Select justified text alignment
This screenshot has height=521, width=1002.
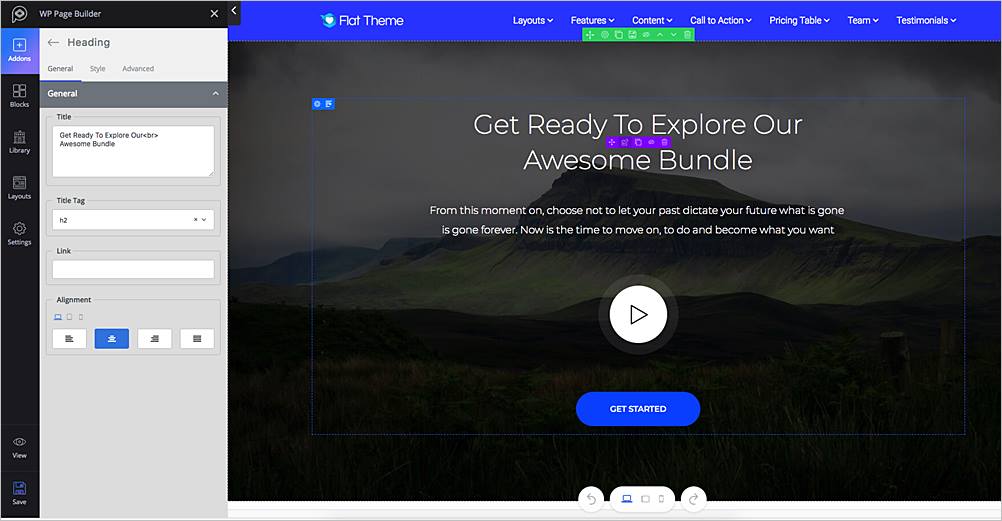197,339
